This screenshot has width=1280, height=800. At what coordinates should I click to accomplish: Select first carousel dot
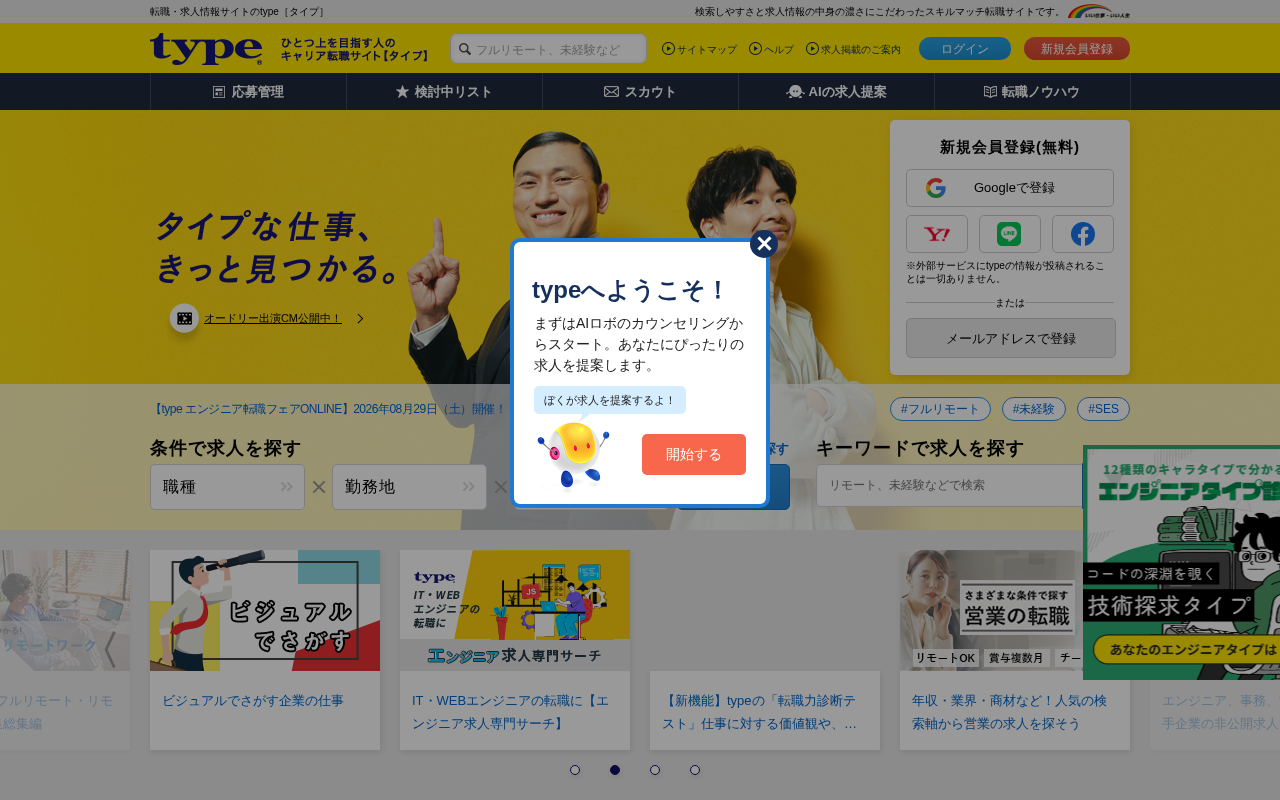click(x=575, y=770)
